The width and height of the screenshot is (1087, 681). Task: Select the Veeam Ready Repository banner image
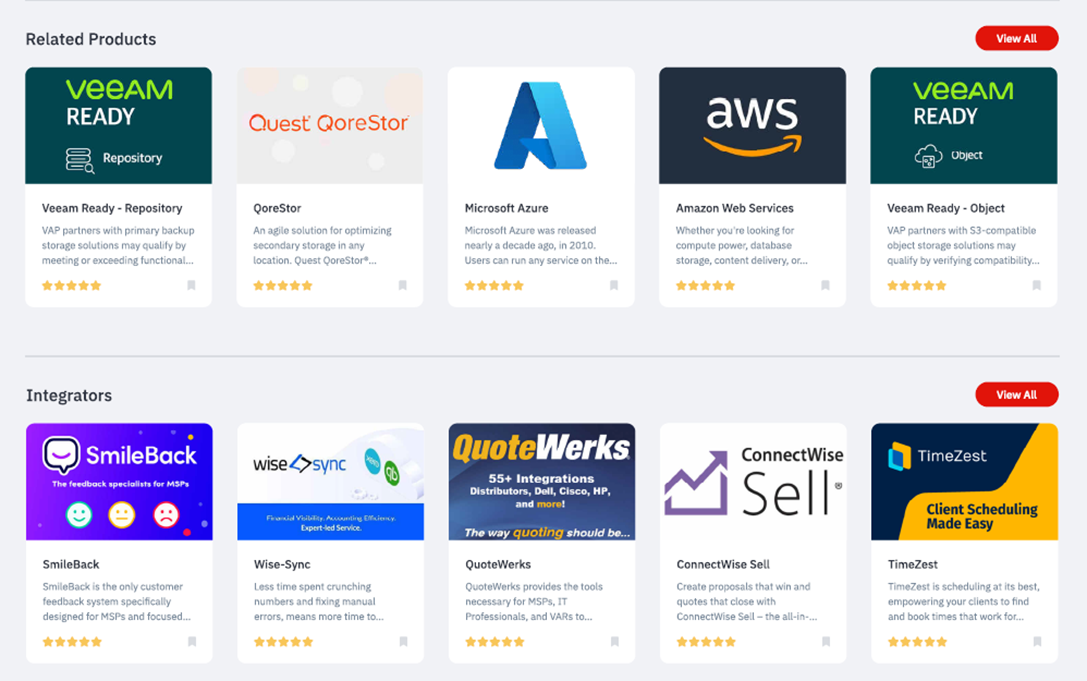[119, 126]
